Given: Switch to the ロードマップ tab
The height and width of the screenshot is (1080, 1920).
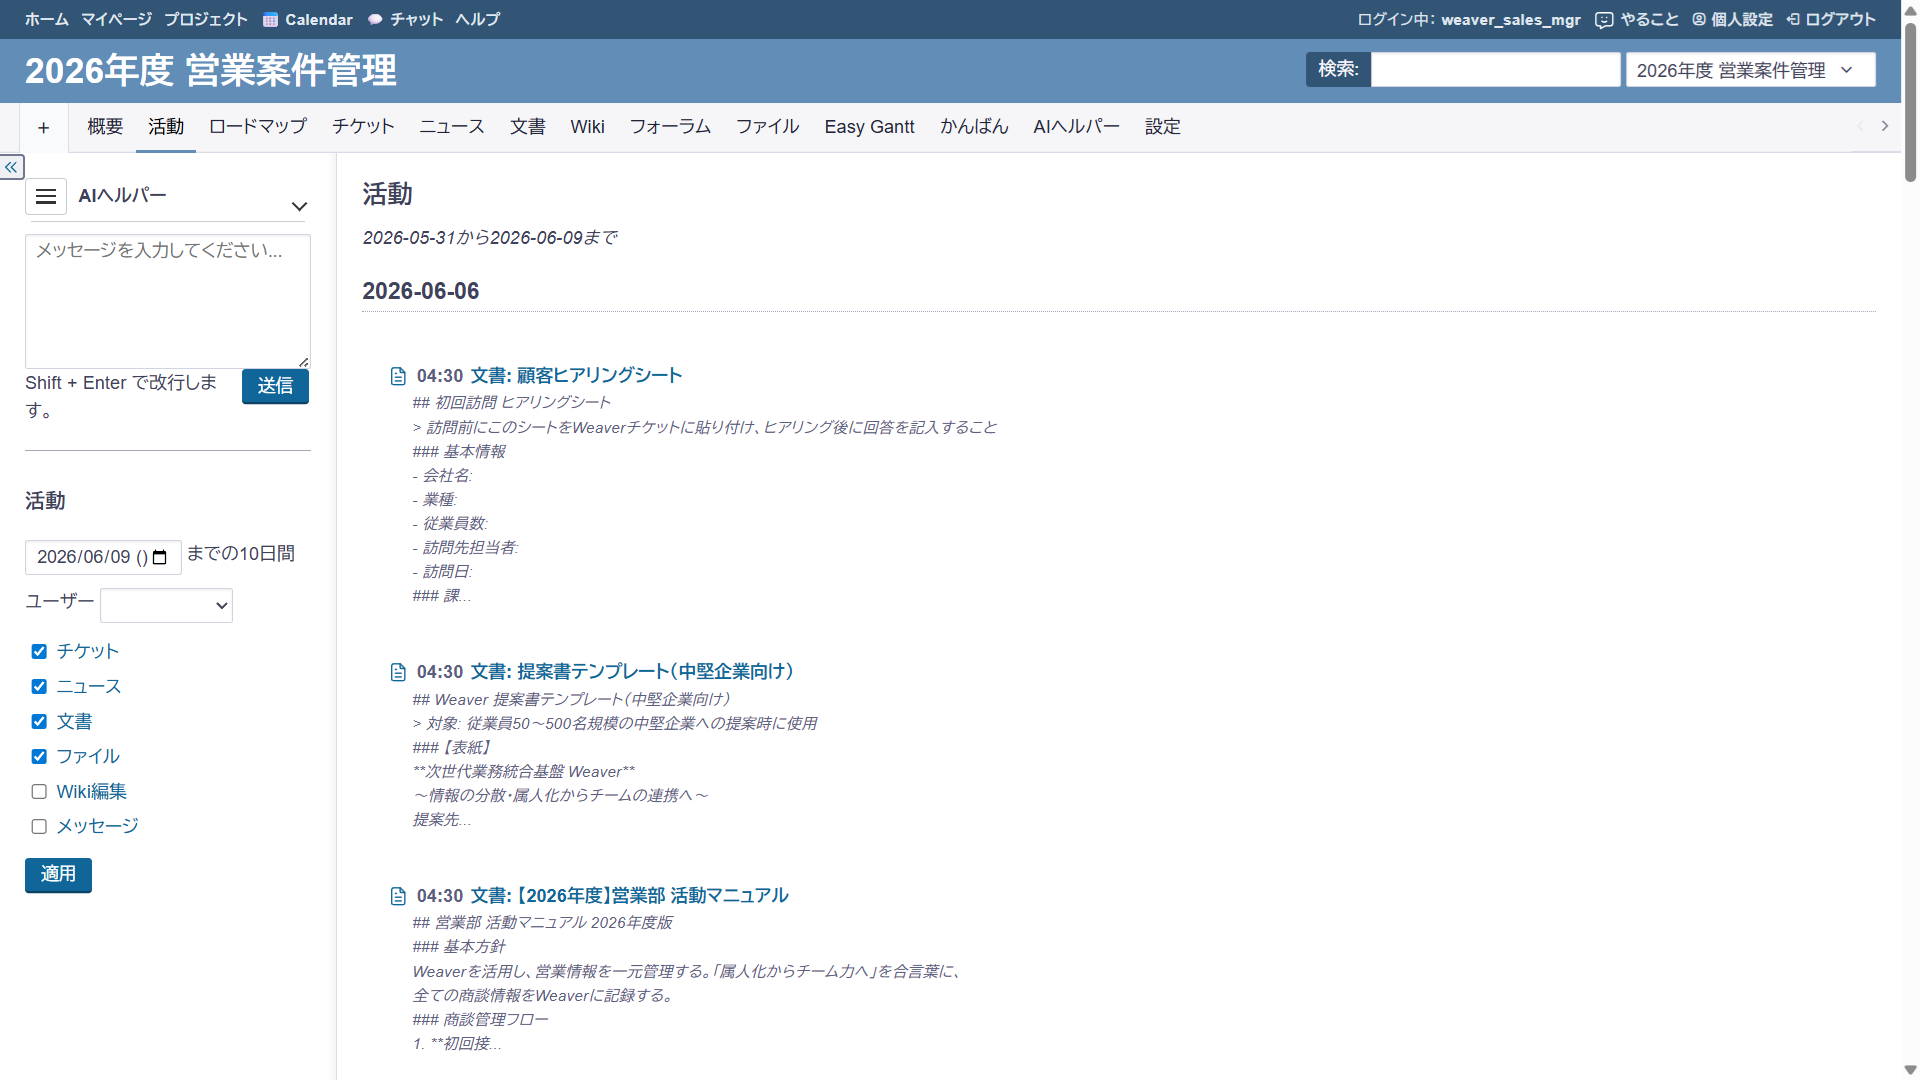Looking at the screenshot, I should tap(258, 127).
